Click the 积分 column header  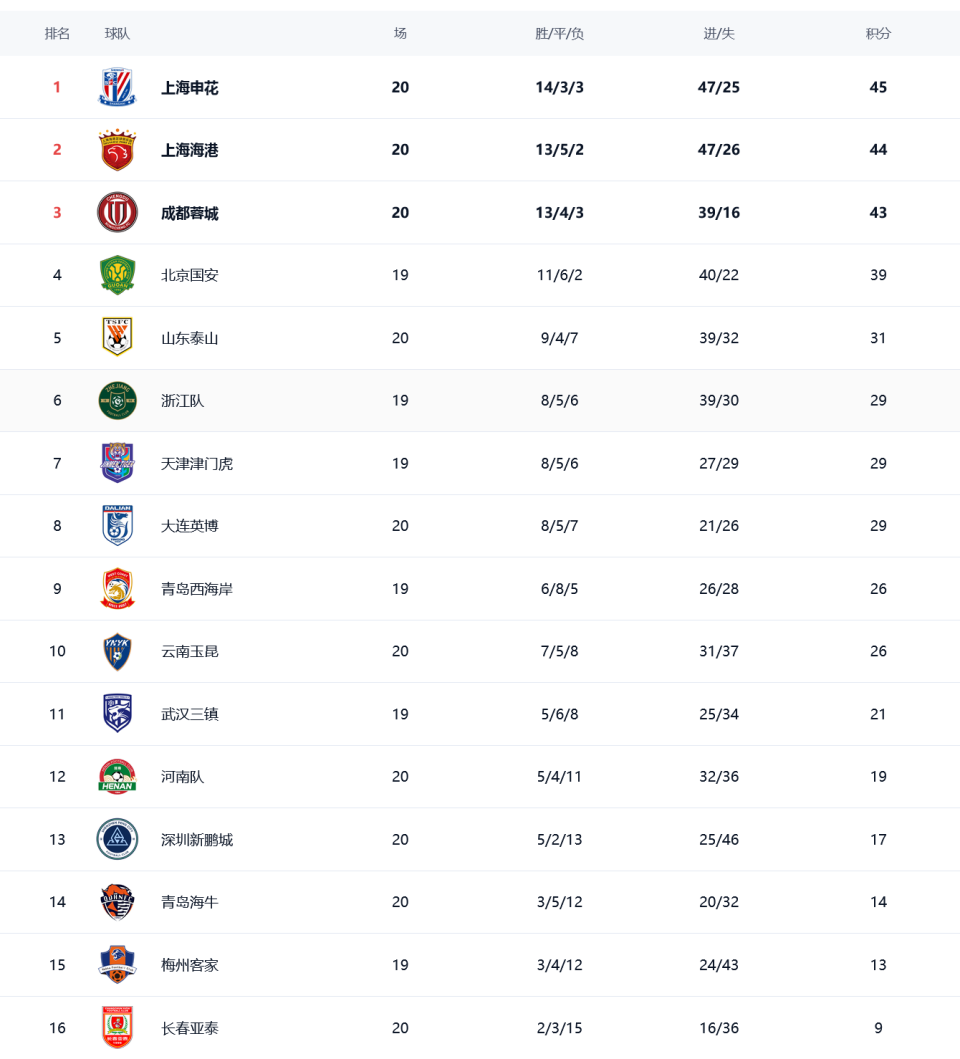pos(878,34)
